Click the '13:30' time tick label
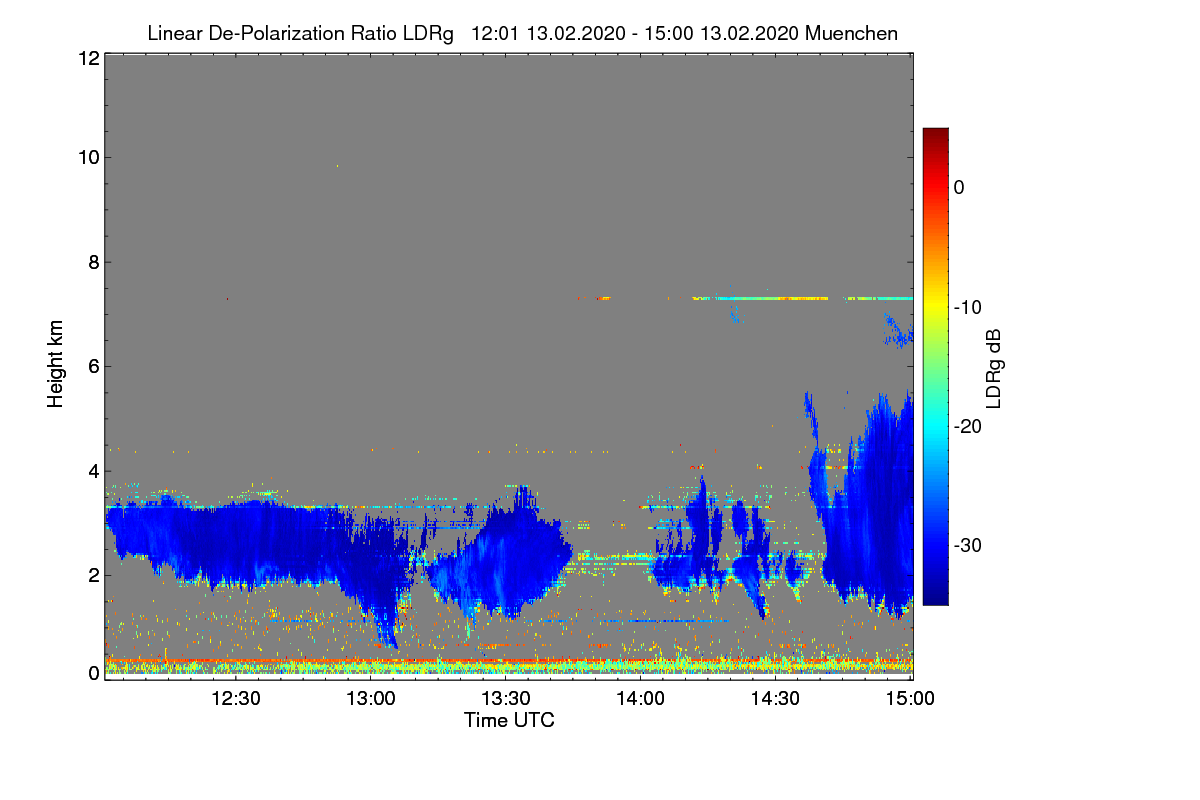The image size is (1200, 800). (x=505, y=698)
